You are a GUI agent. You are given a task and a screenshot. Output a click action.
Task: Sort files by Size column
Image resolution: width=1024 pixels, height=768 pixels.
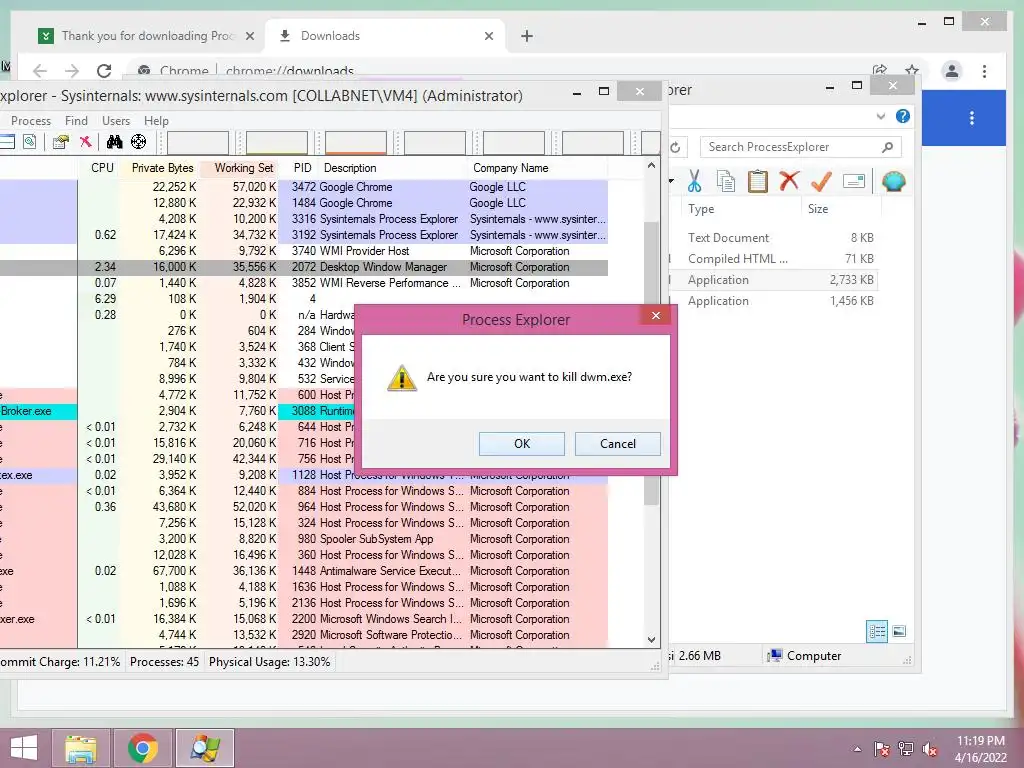pyautogui.click(x=818, y=209)
